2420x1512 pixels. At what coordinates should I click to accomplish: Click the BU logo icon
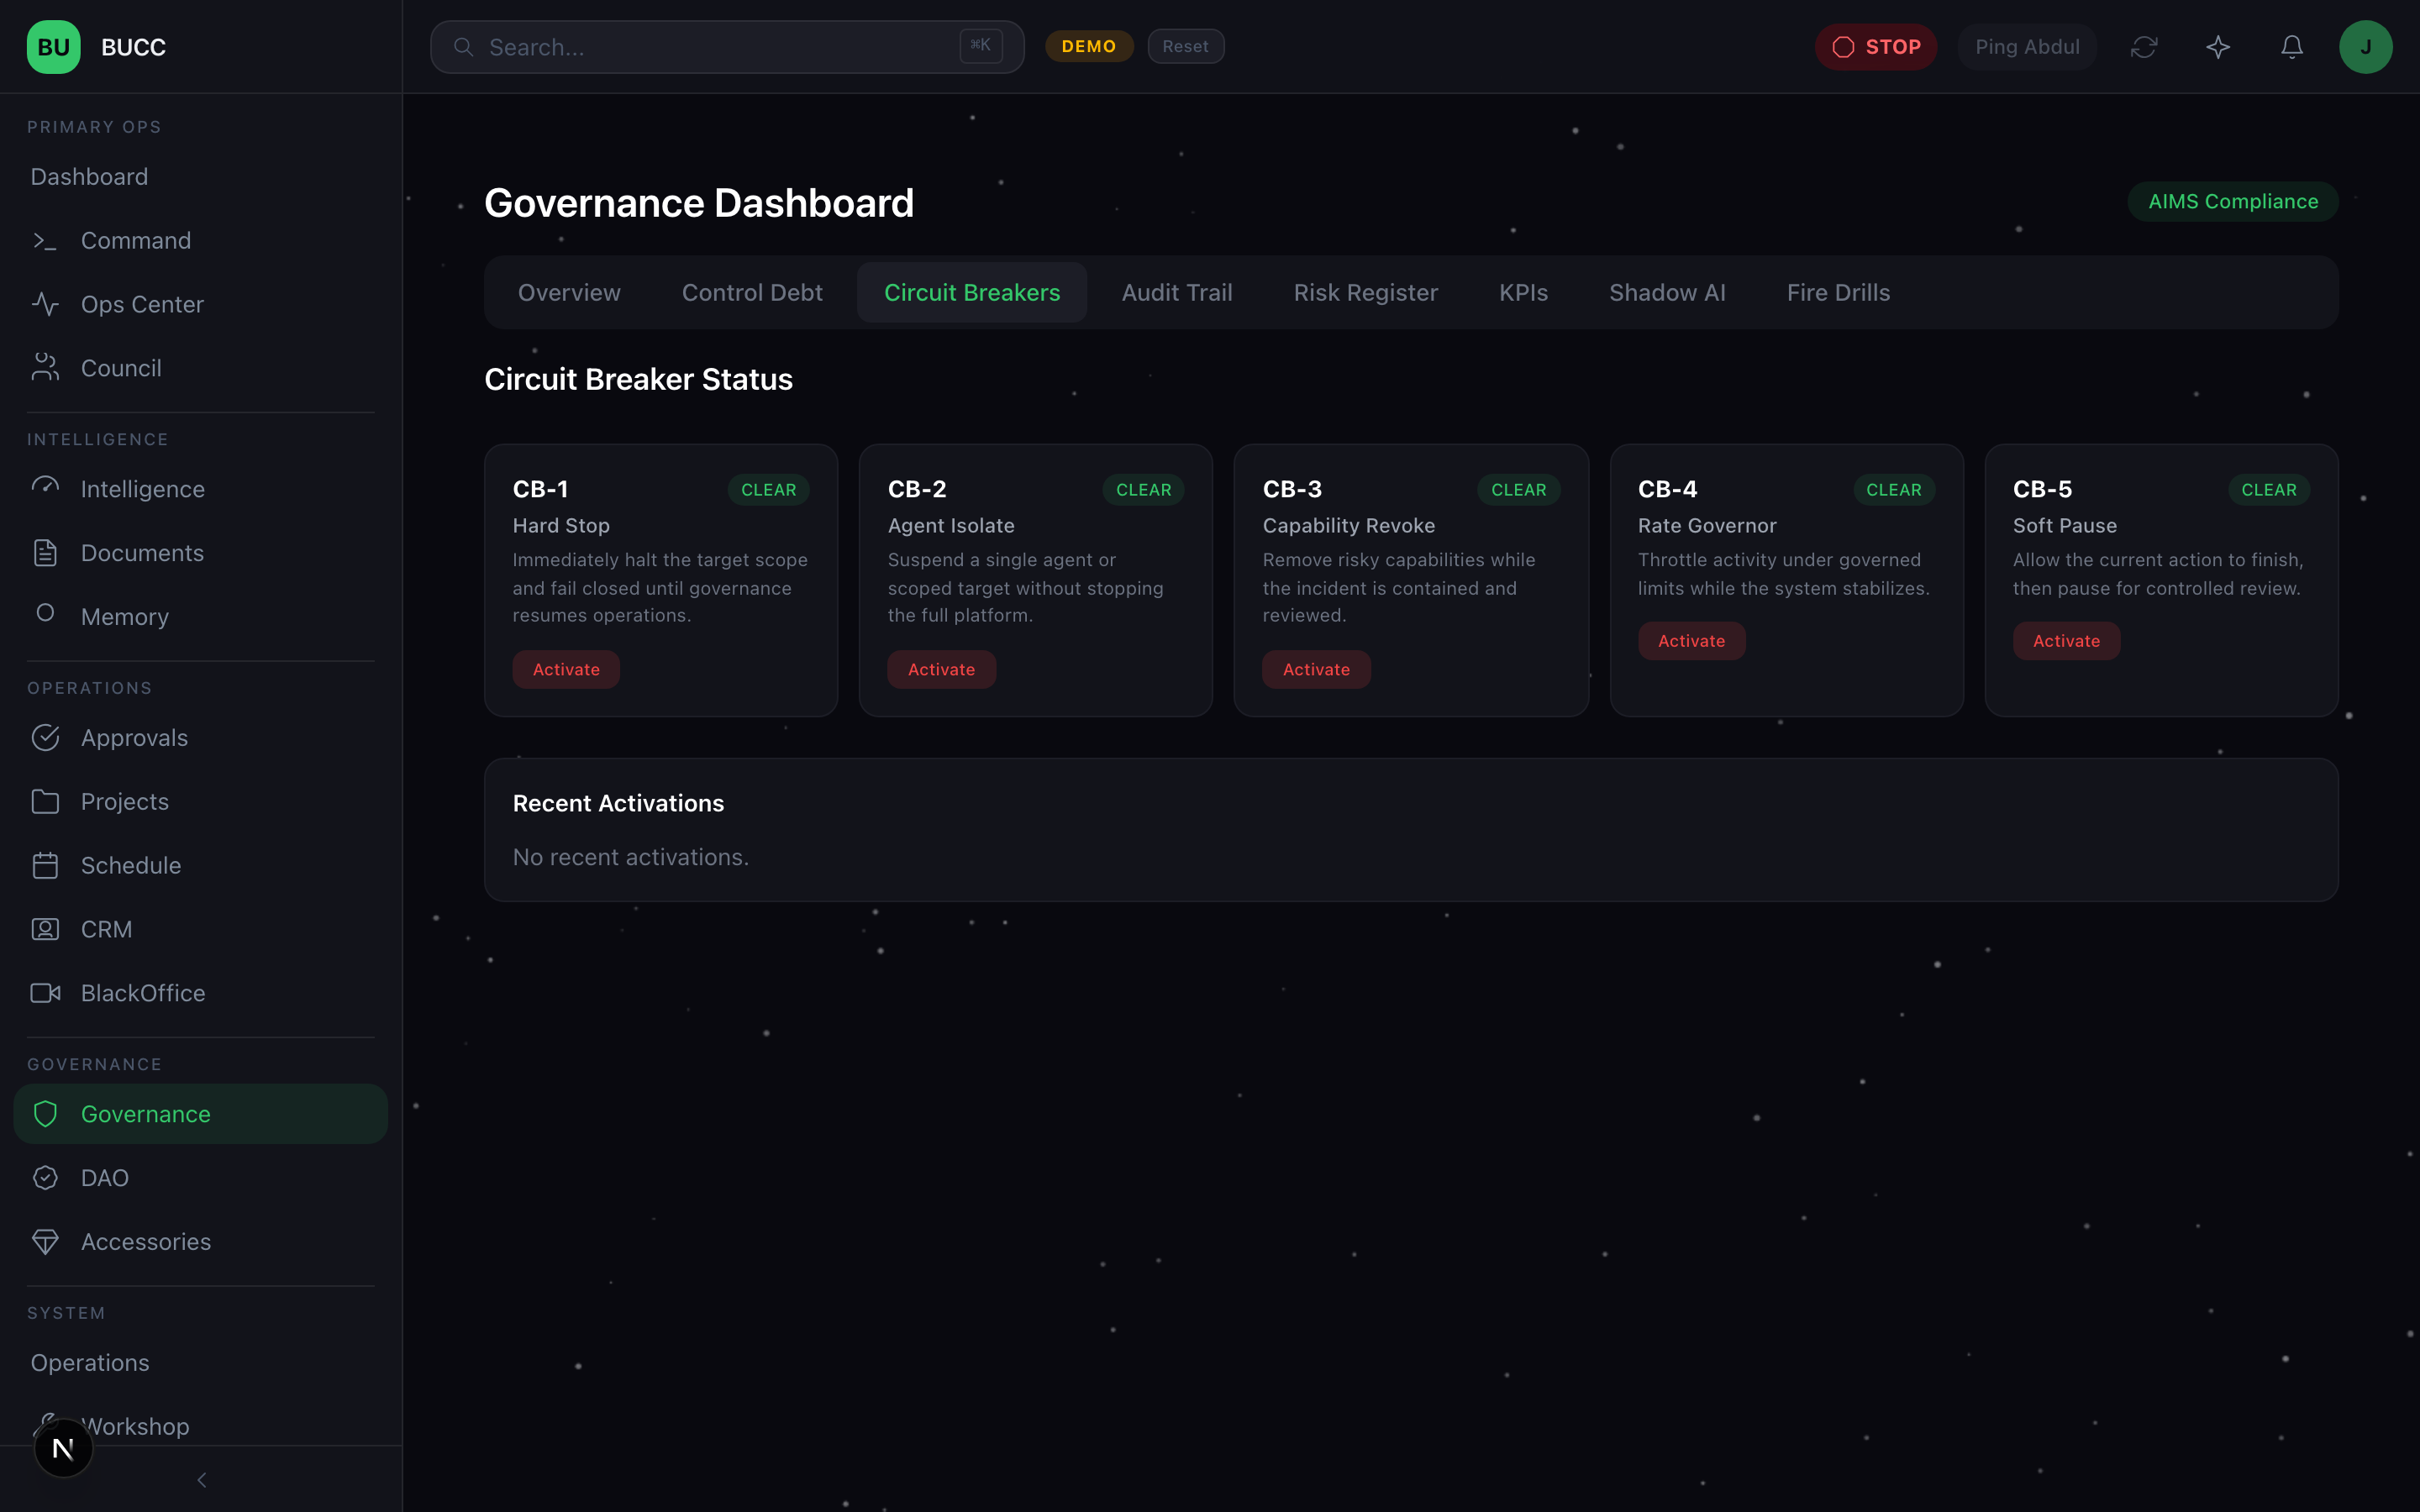53,47
